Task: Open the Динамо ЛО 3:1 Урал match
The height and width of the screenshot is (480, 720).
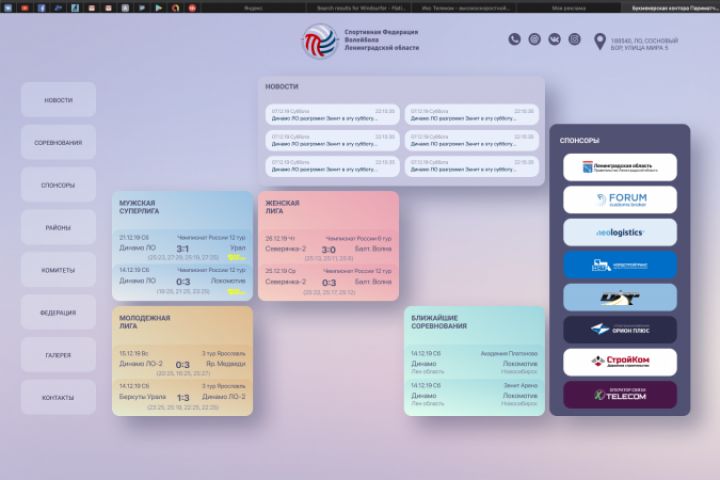Action: (x=182, y=248)
